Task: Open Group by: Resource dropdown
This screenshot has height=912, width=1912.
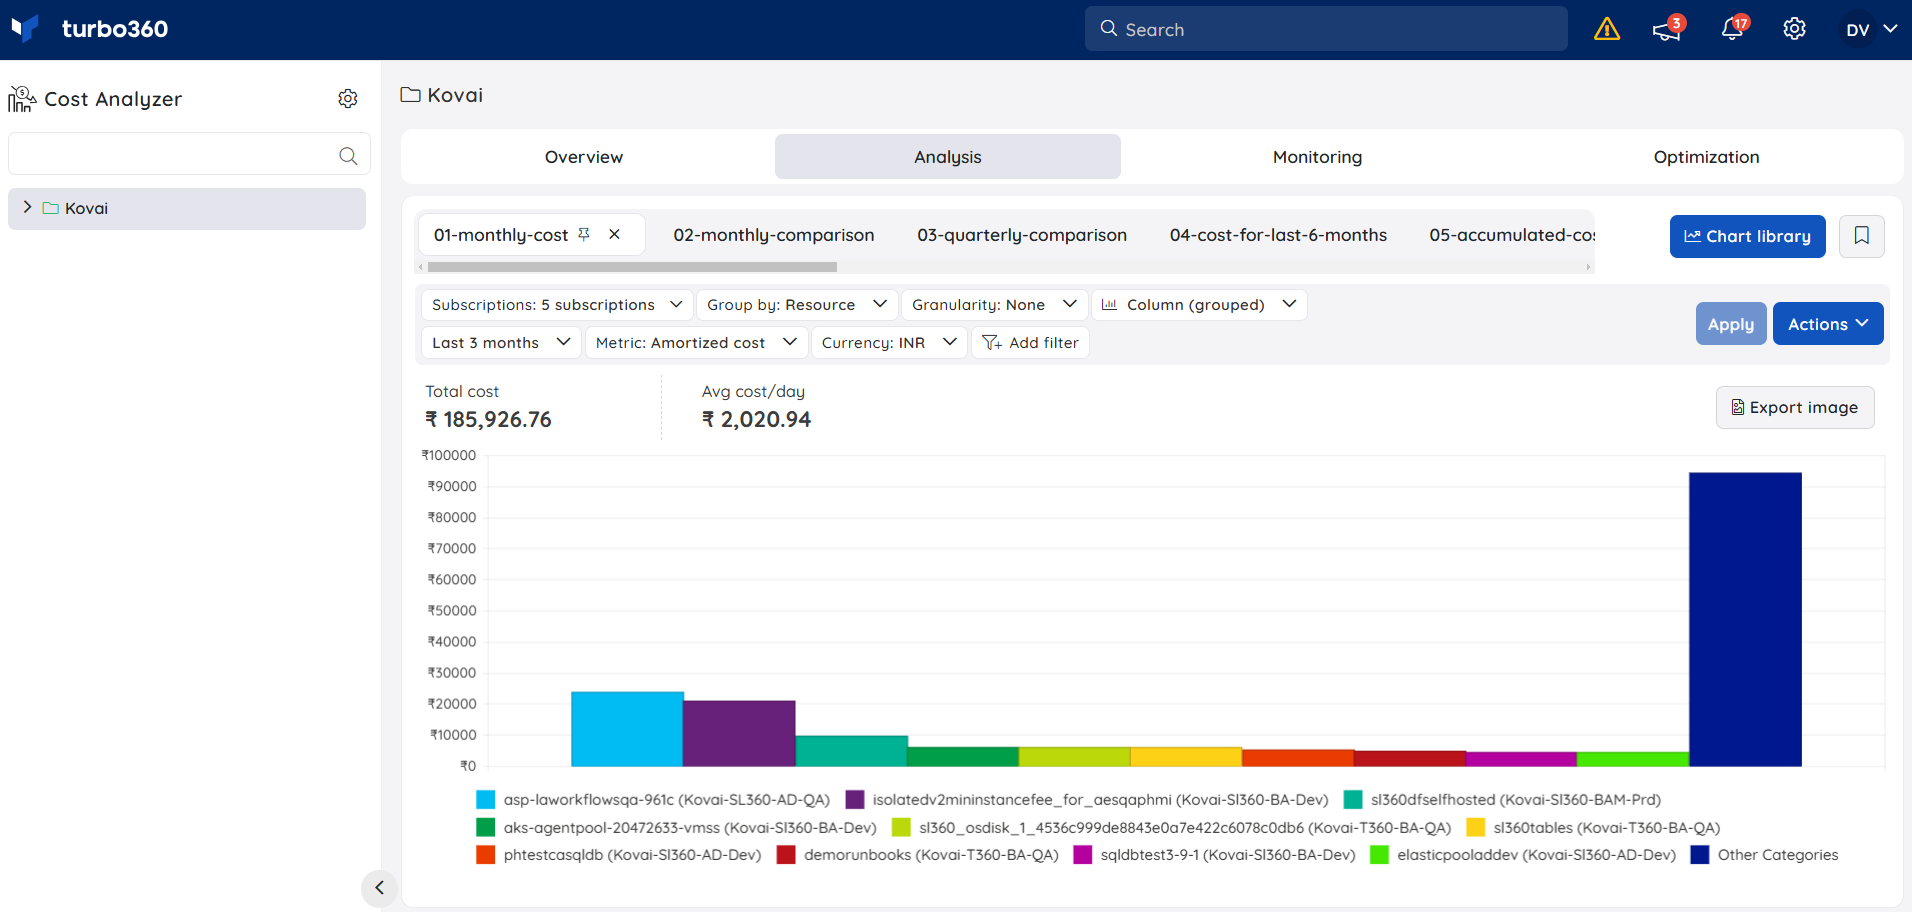Action: 796,305
